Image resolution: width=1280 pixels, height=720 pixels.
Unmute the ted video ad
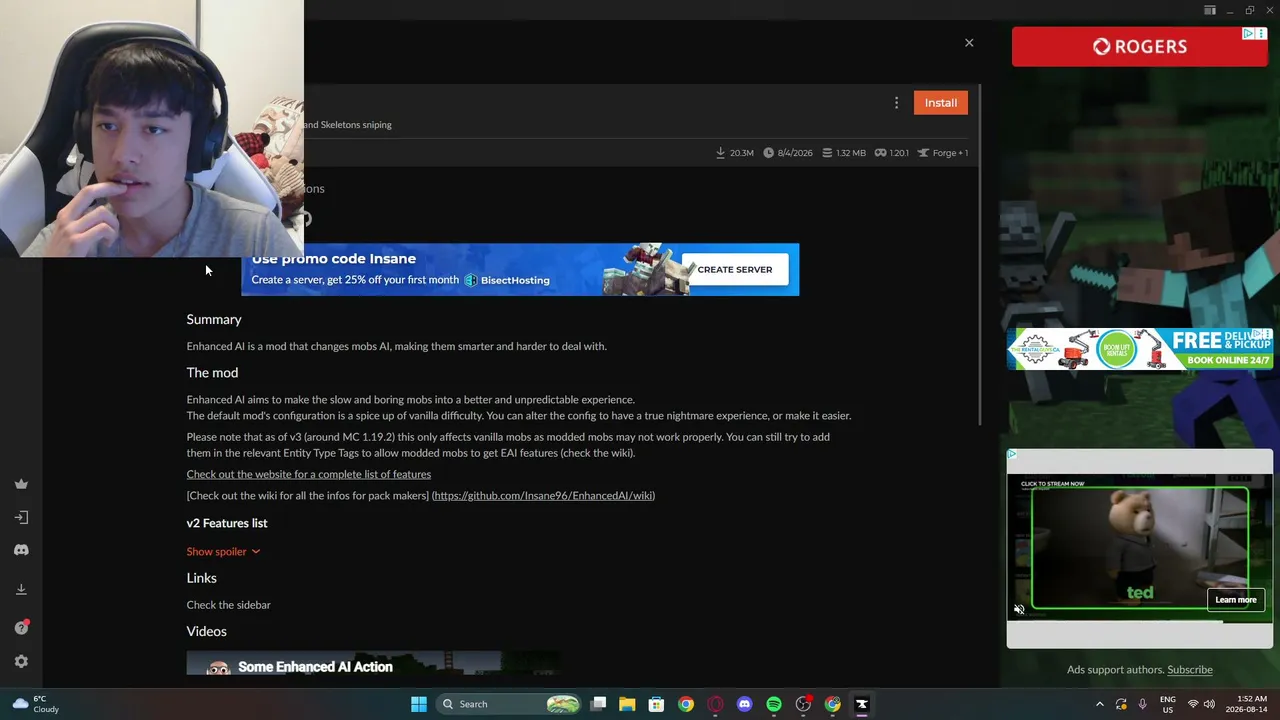(x=1019, y=609)
